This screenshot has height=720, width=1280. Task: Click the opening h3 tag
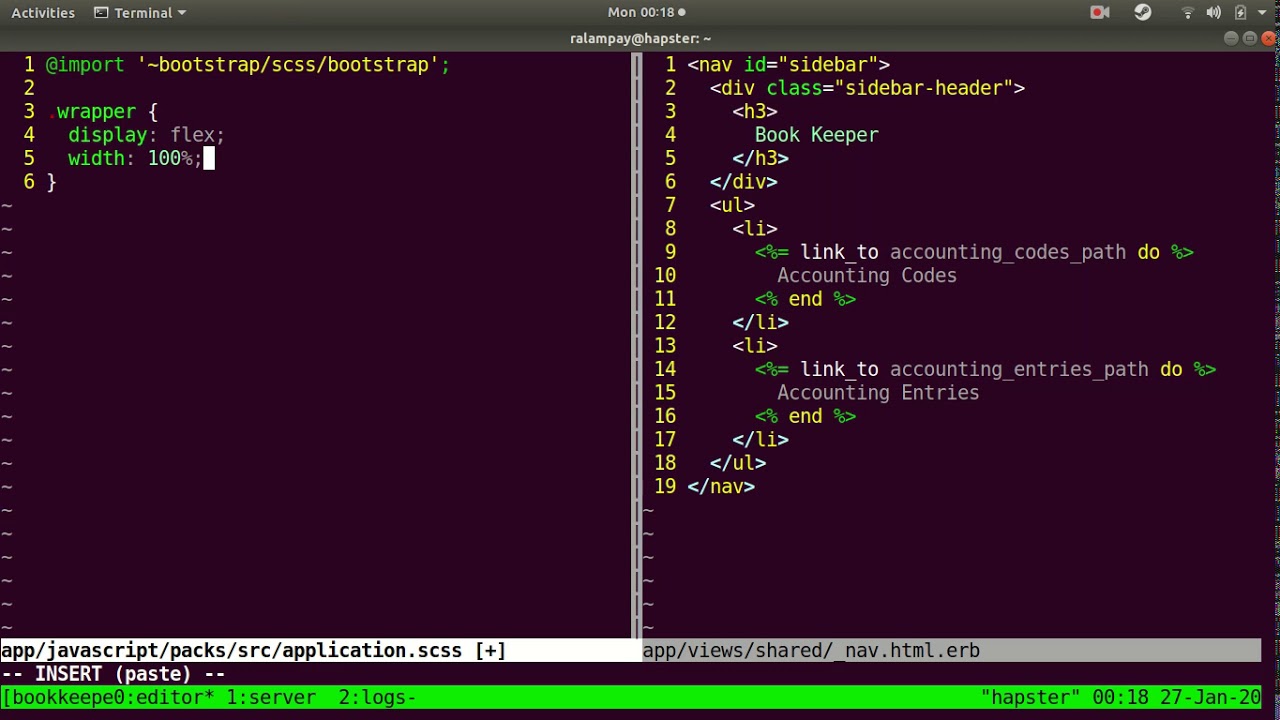755,112
